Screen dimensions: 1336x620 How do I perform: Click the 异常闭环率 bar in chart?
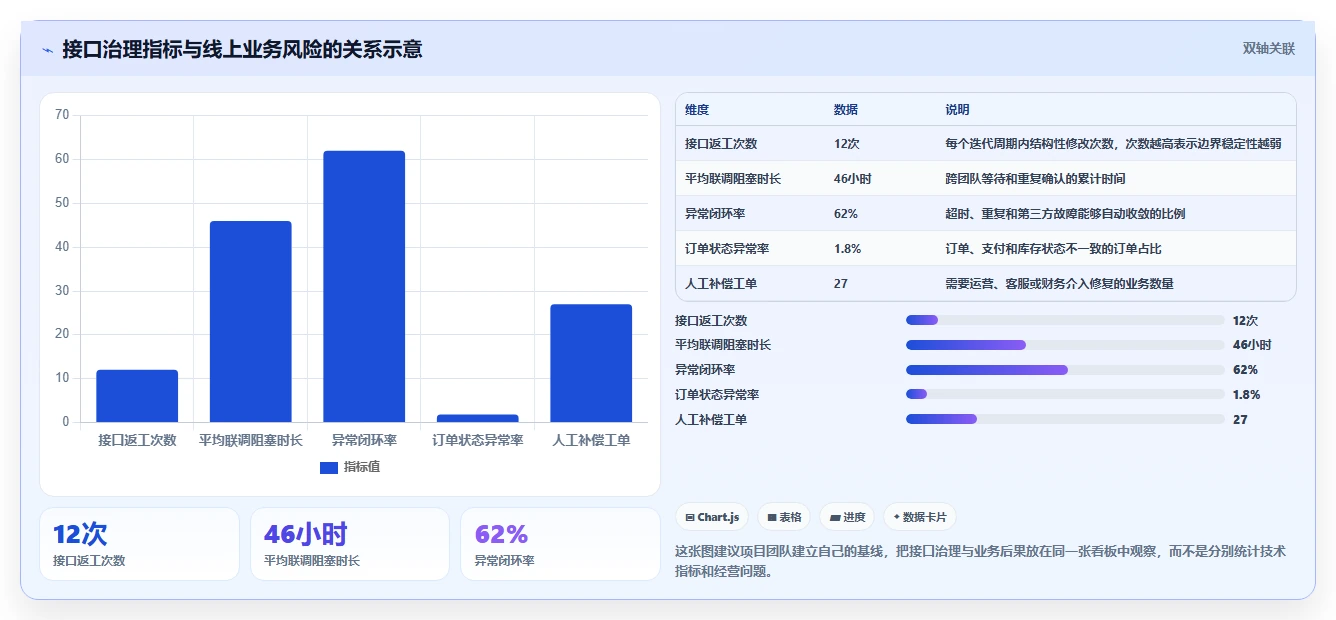[x=364, y=286]
